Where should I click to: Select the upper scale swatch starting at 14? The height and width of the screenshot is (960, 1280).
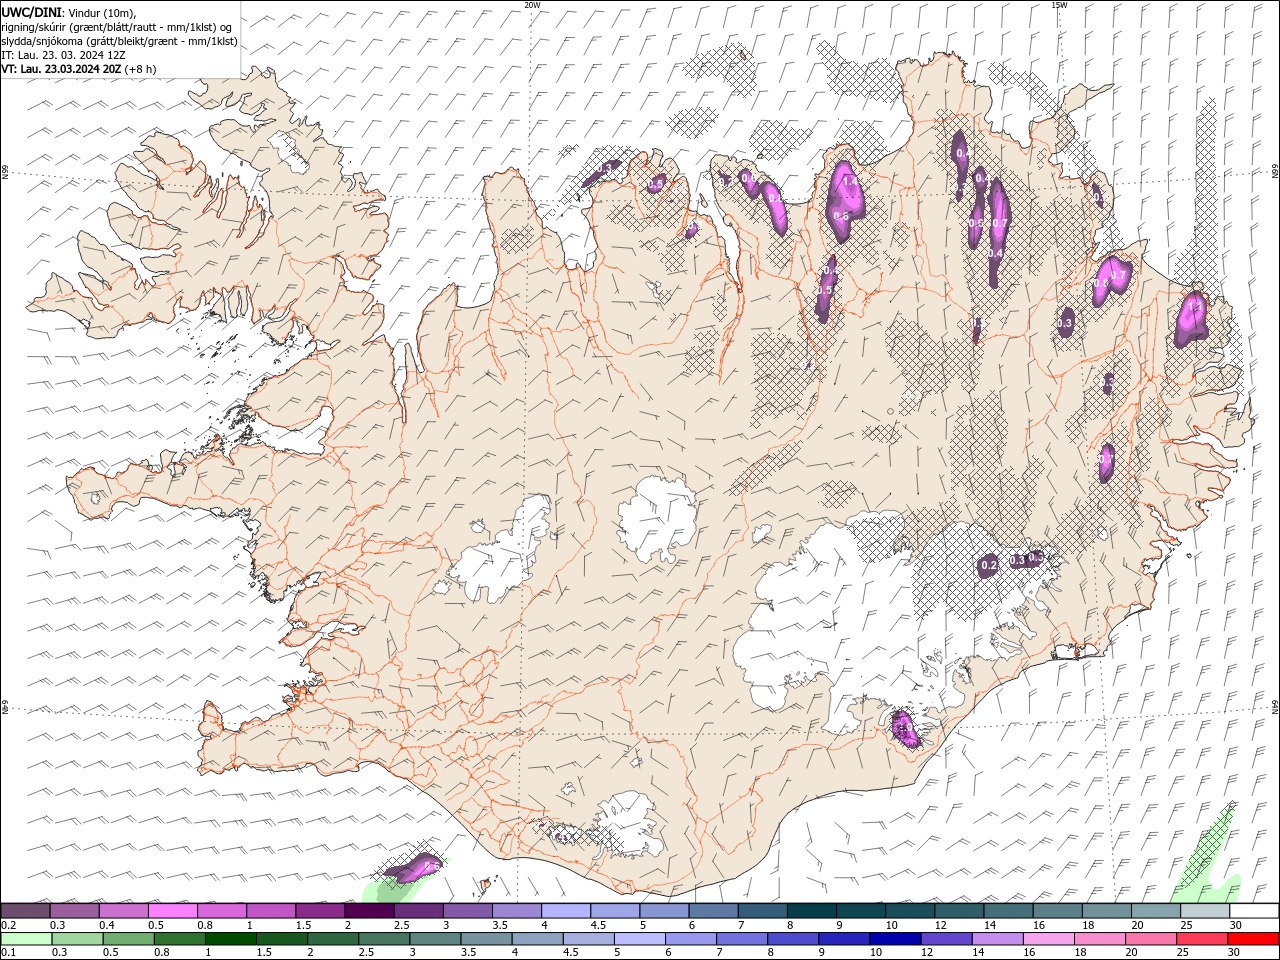(1009, 910)
